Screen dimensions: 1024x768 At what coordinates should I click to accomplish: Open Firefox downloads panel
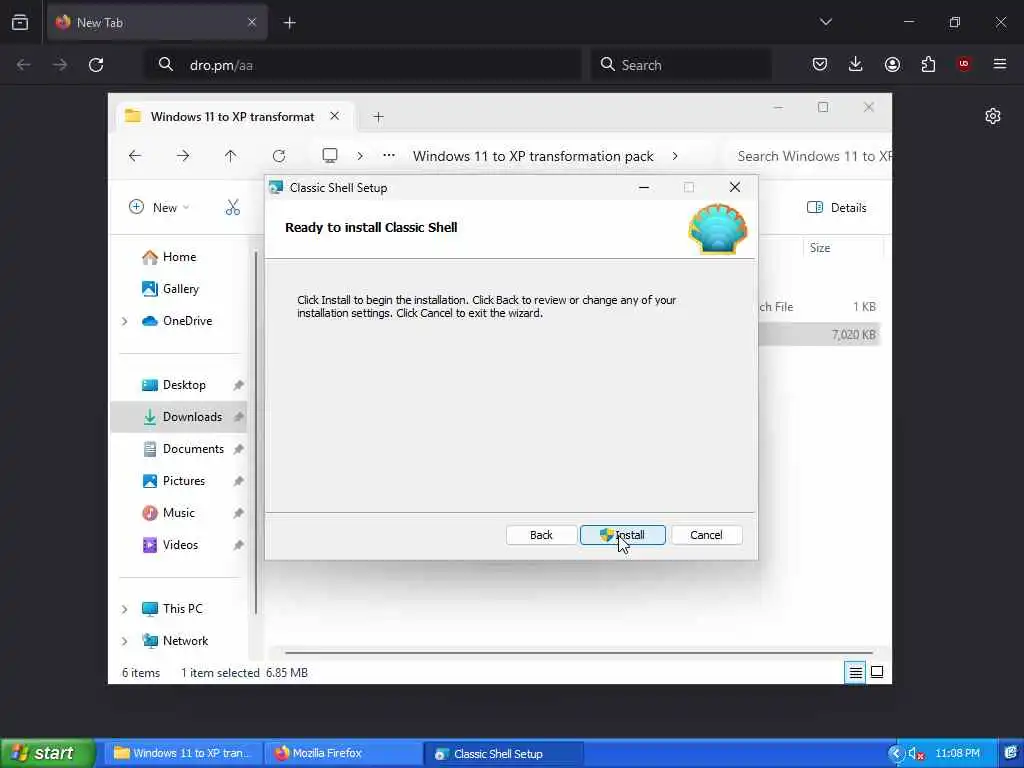pyautogui.click(x=856, y=64)
